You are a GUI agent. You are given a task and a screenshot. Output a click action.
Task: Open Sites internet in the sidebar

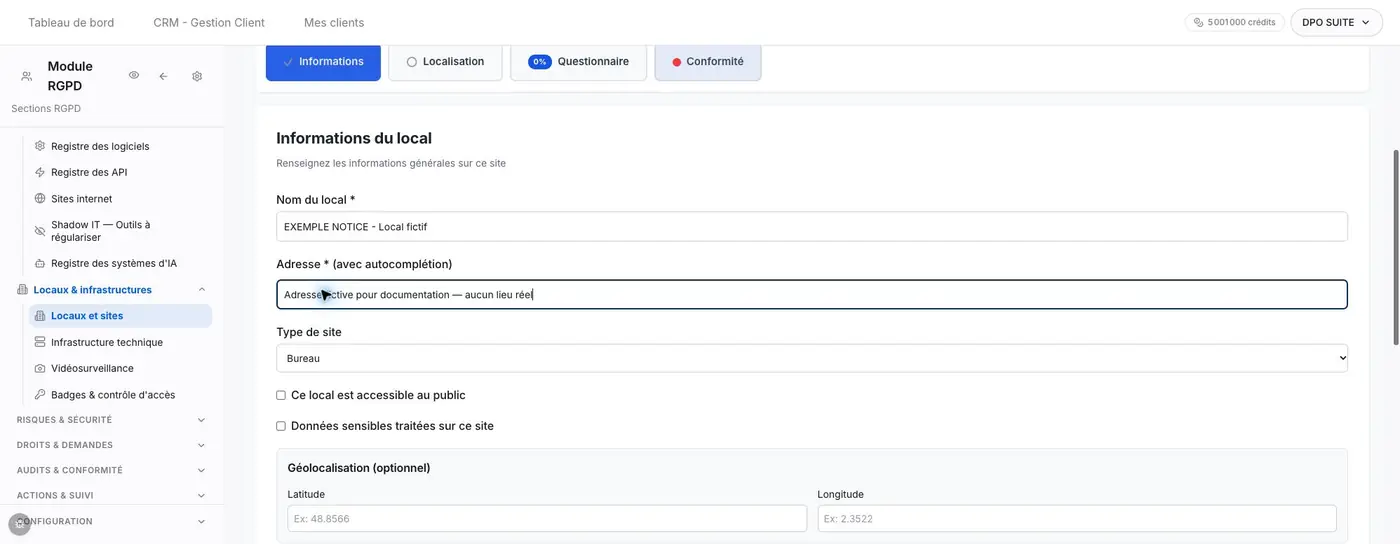(x=120, y=199)
